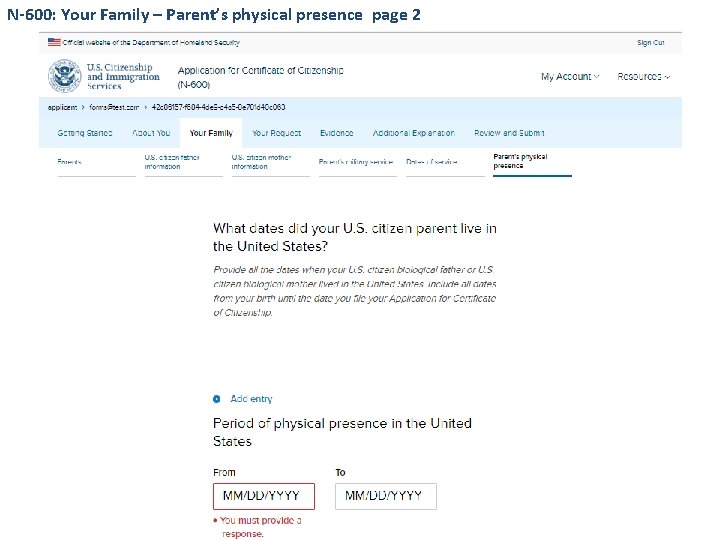Go to the Your Request tab
Image resolution: width=720 pixels, height=540 pixels.
tap(276, 133)
